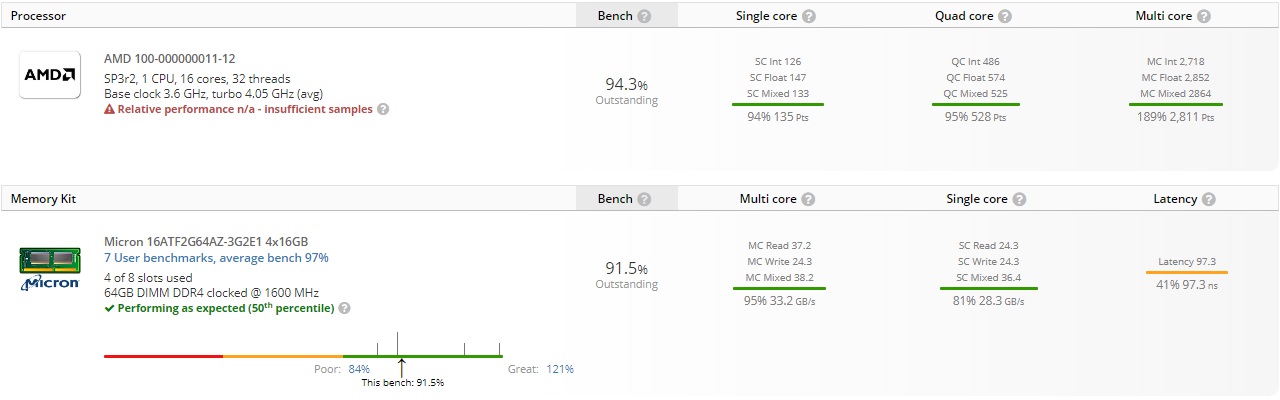Open Micron 16ATF2G64AZ-3G2E1 4x16GB link
The image size is (1280, 400).
tap(206, 242)
